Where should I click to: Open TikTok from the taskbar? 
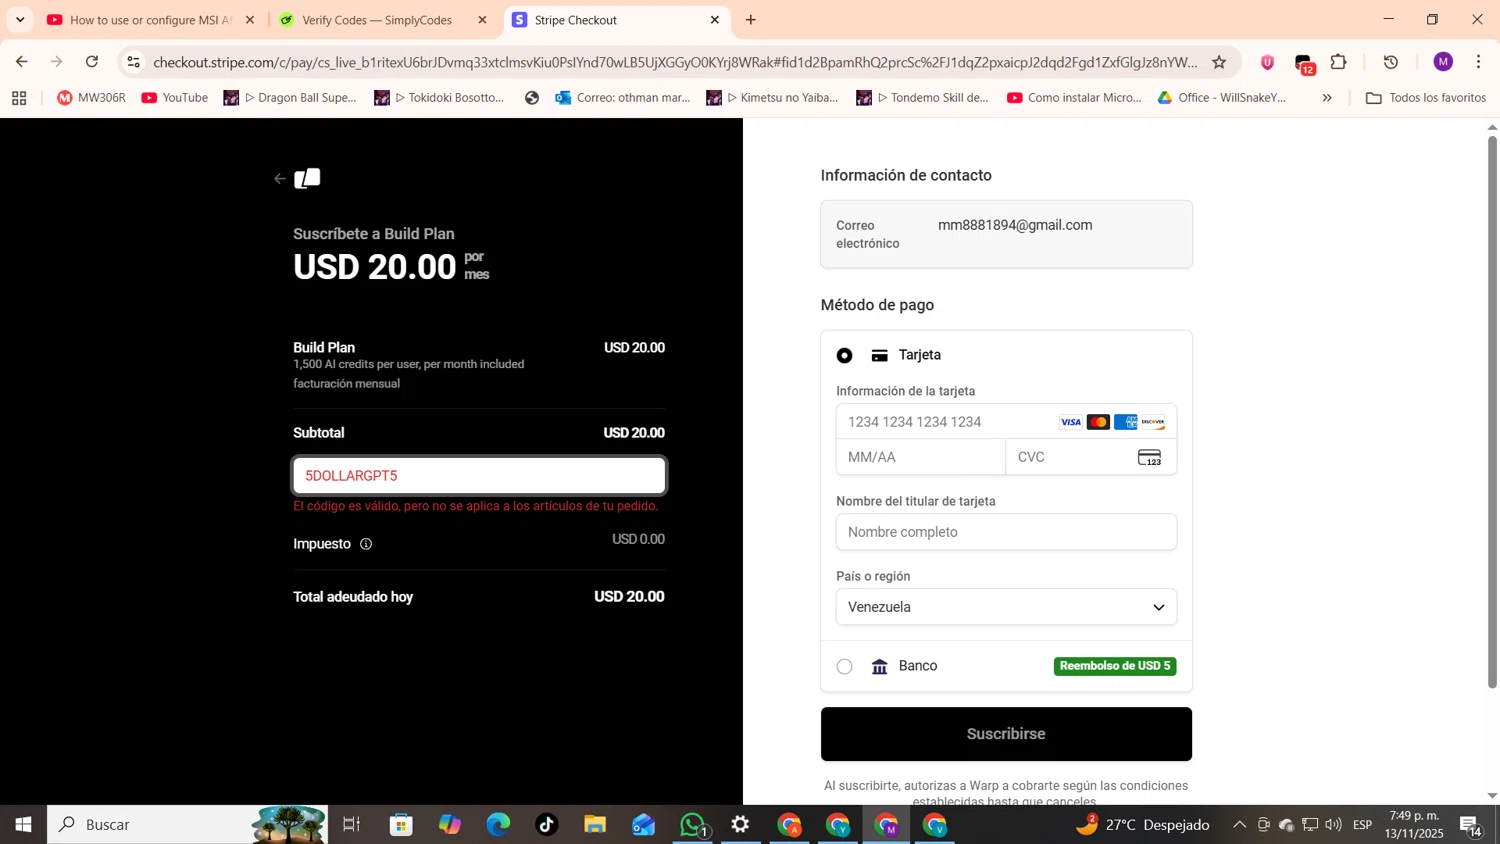click(x=547, y=825)
